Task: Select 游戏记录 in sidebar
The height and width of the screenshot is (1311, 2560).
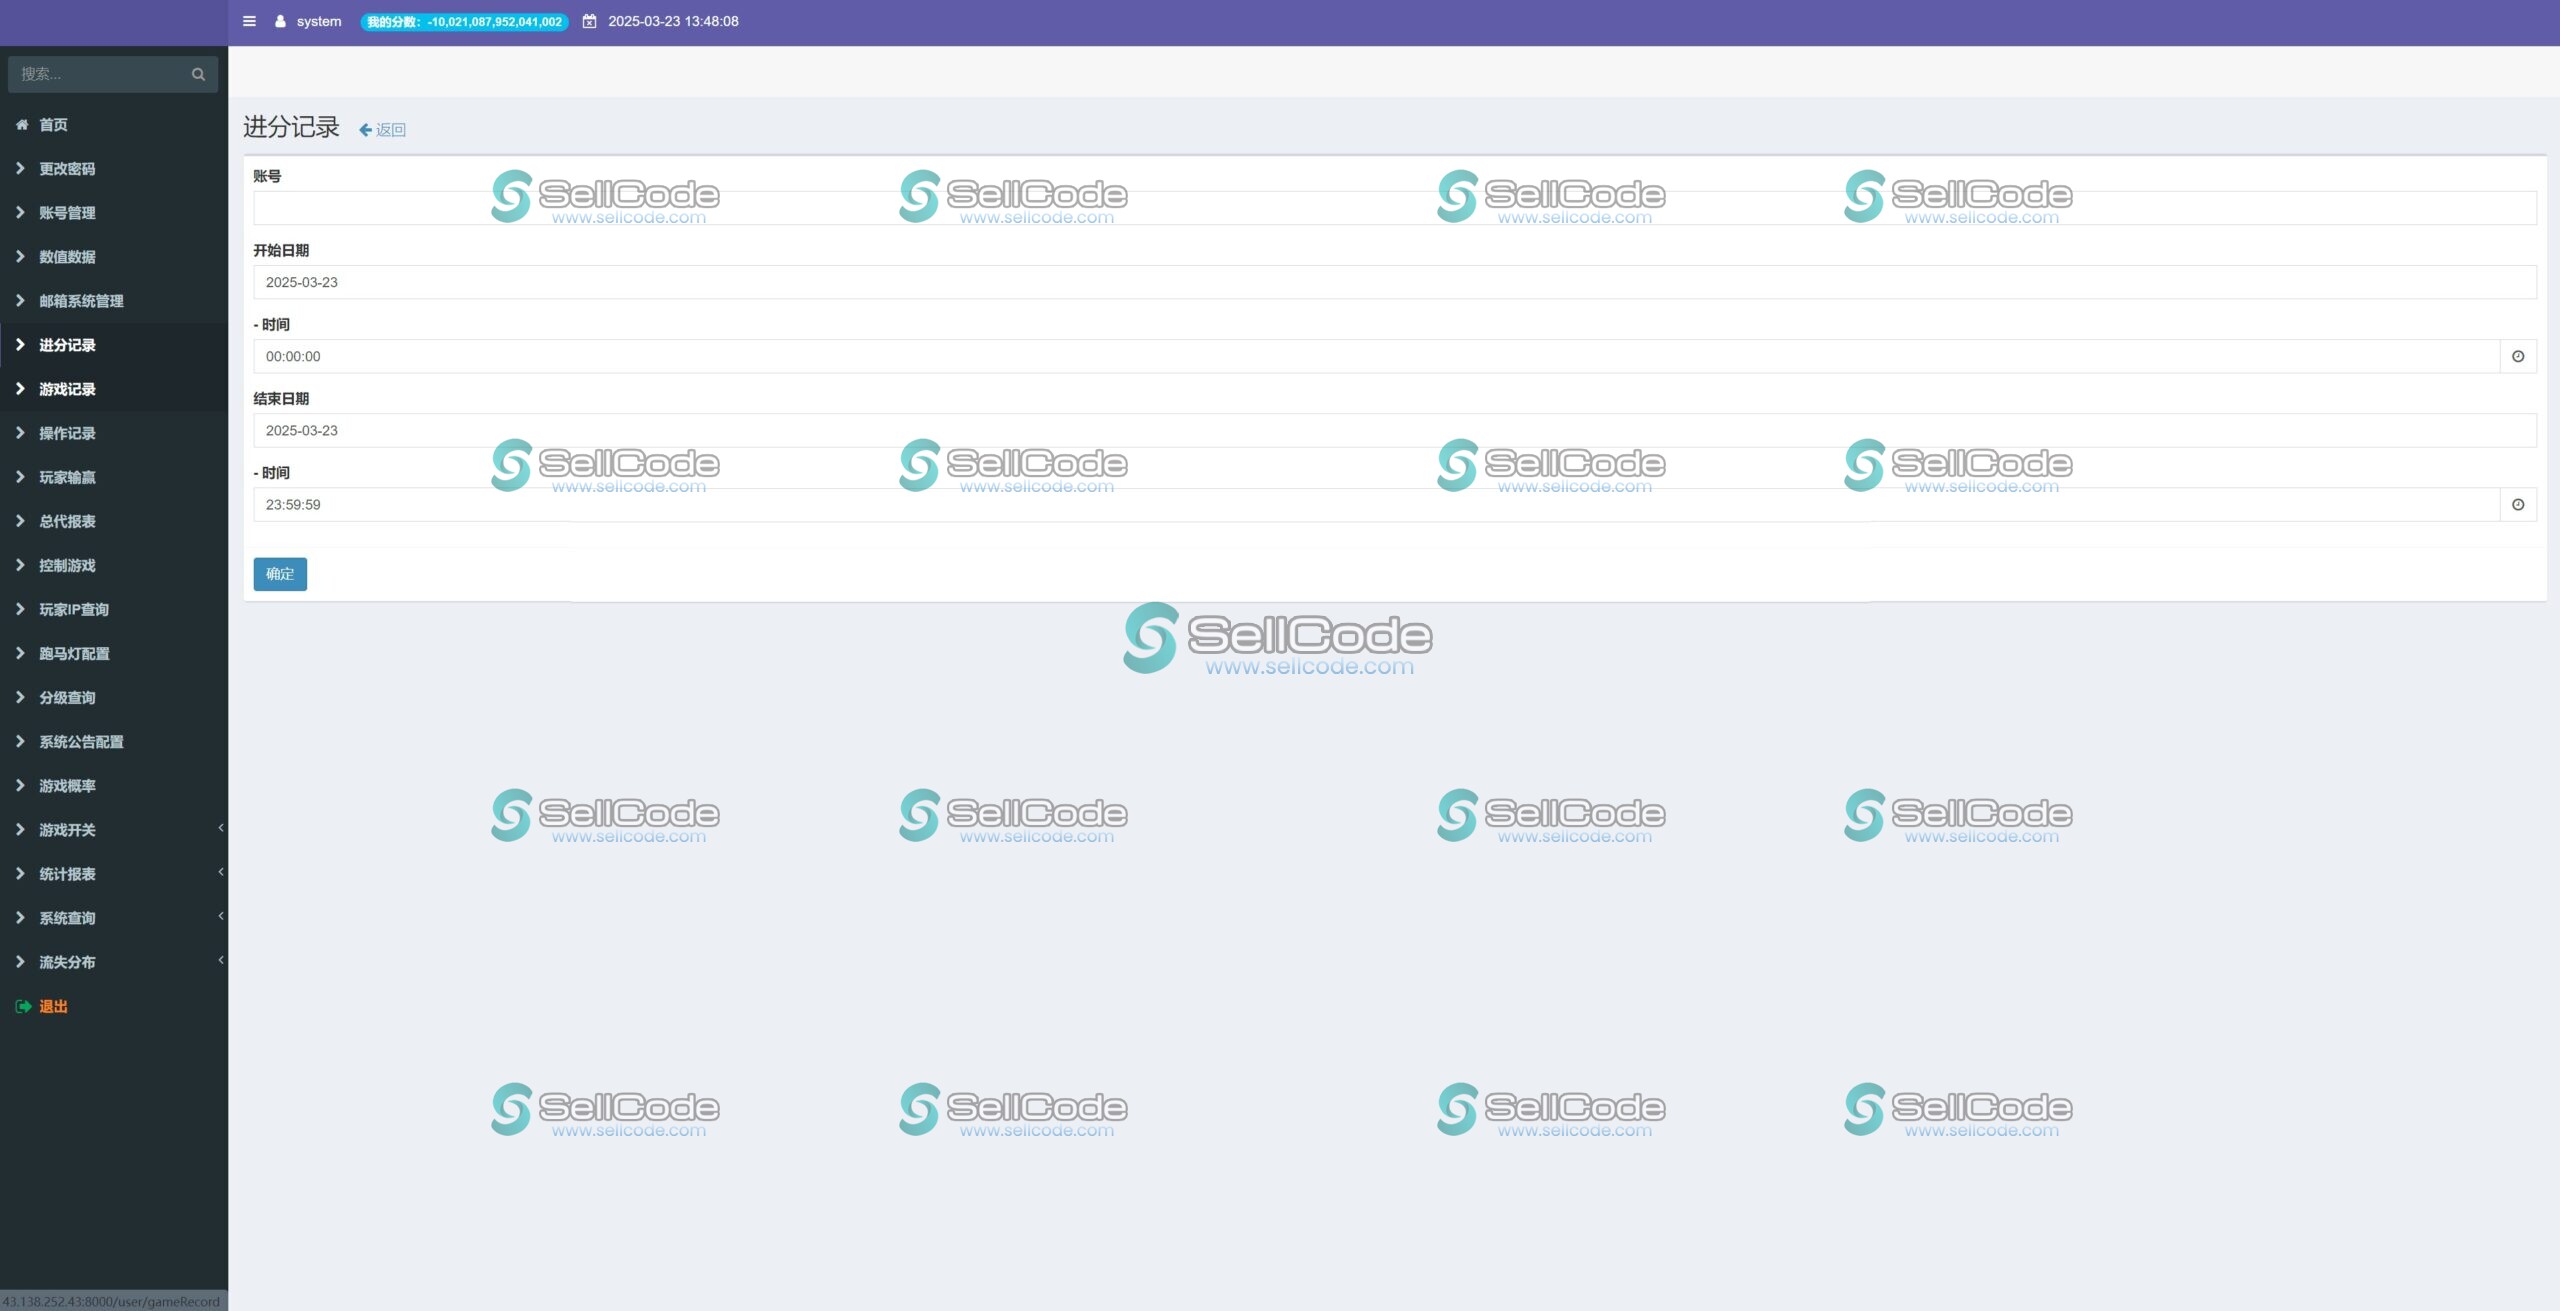Action: coord(114,389)
